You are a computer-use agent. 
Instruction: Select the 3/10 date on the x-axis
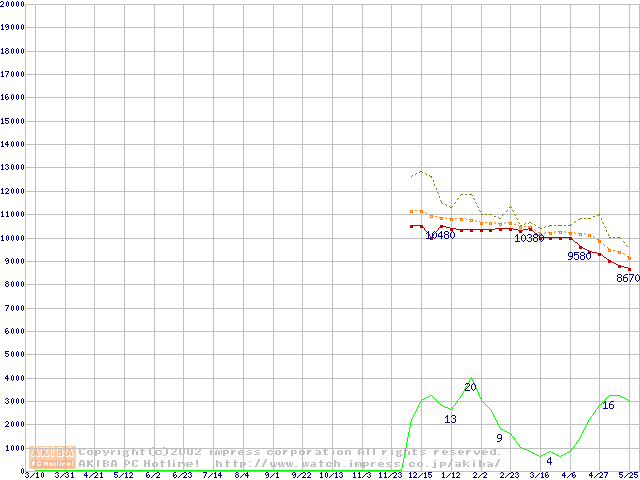click(34, 475)
